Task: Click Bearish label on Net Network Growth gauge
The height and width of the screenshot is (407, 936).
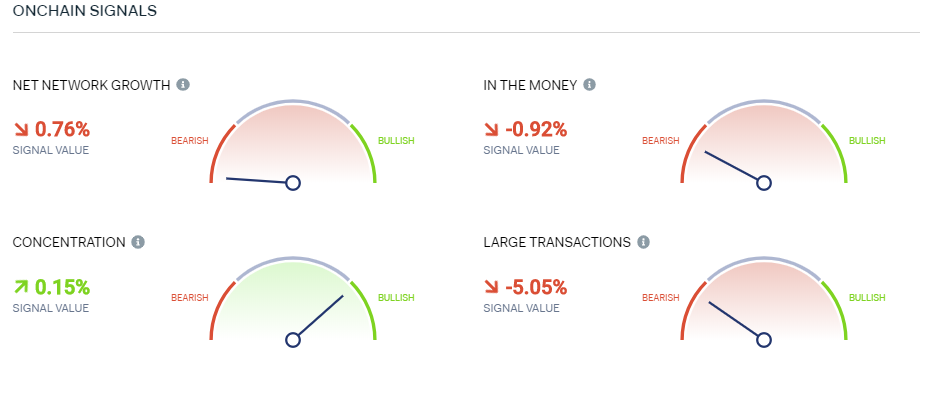Action: [190, 141]
